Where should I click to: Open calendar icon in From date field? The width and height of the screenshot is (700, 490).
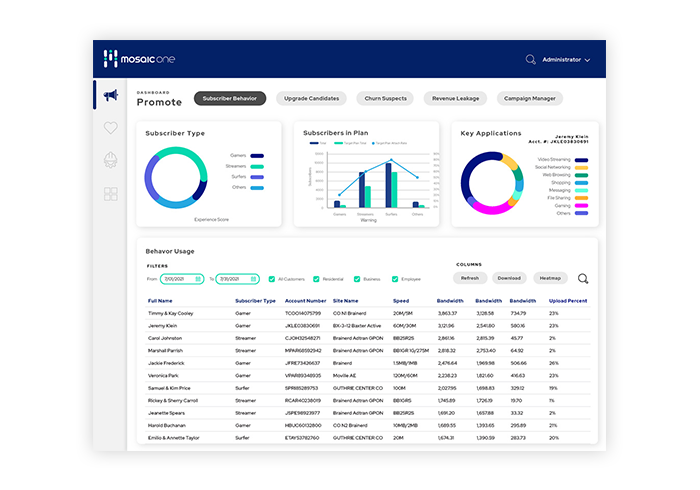199,279
